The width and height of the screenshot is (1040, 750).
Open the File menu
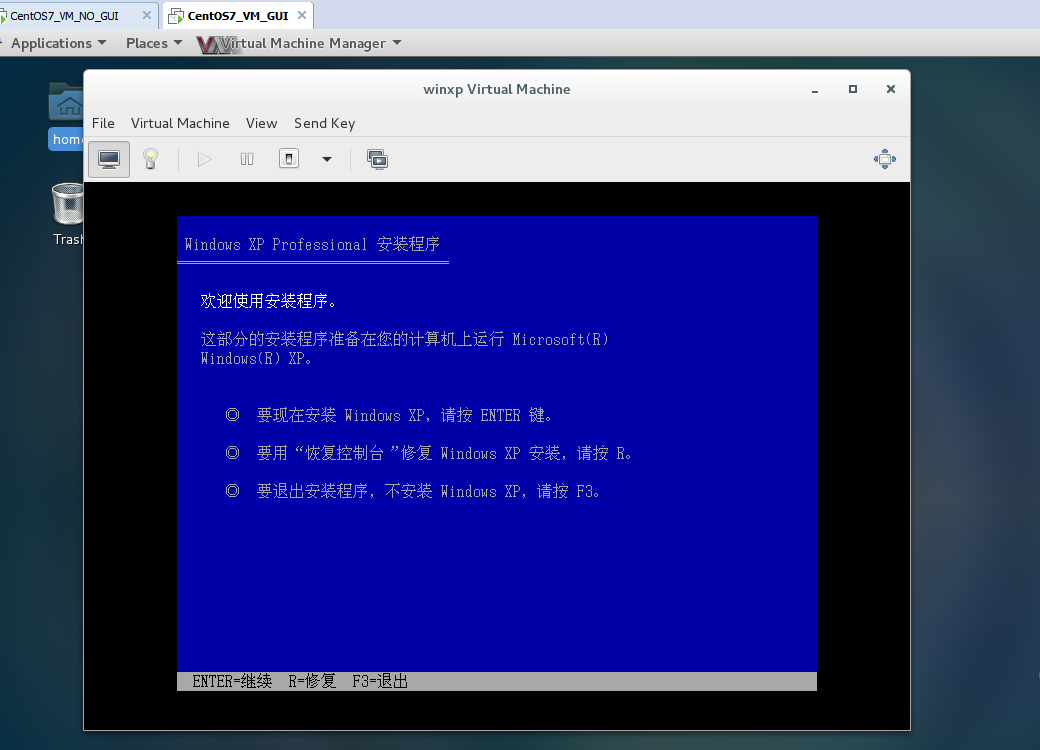click(103, 123)
